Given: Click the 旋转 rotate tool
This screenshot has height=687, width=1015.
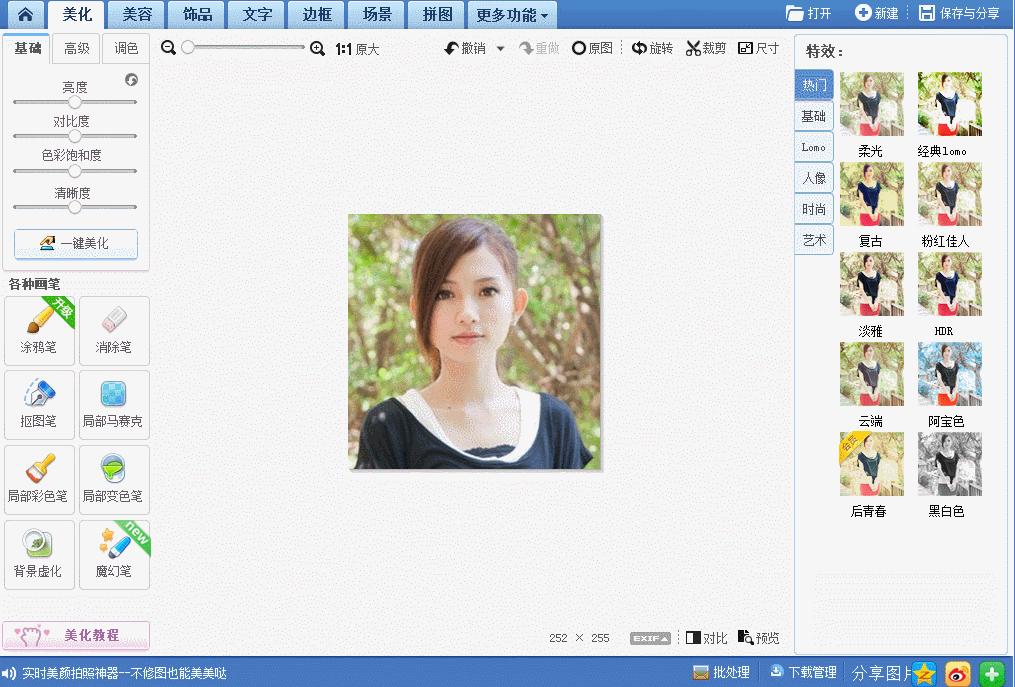Looking at the screenshot, I should click(x=652, y=47).
